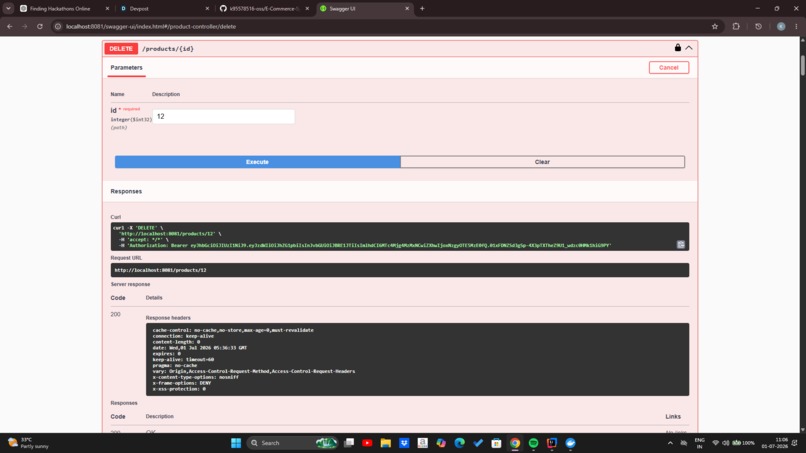Click the battery 100% indicator
Viewport: 806px width, 453px height.
(x=743, y=443)
